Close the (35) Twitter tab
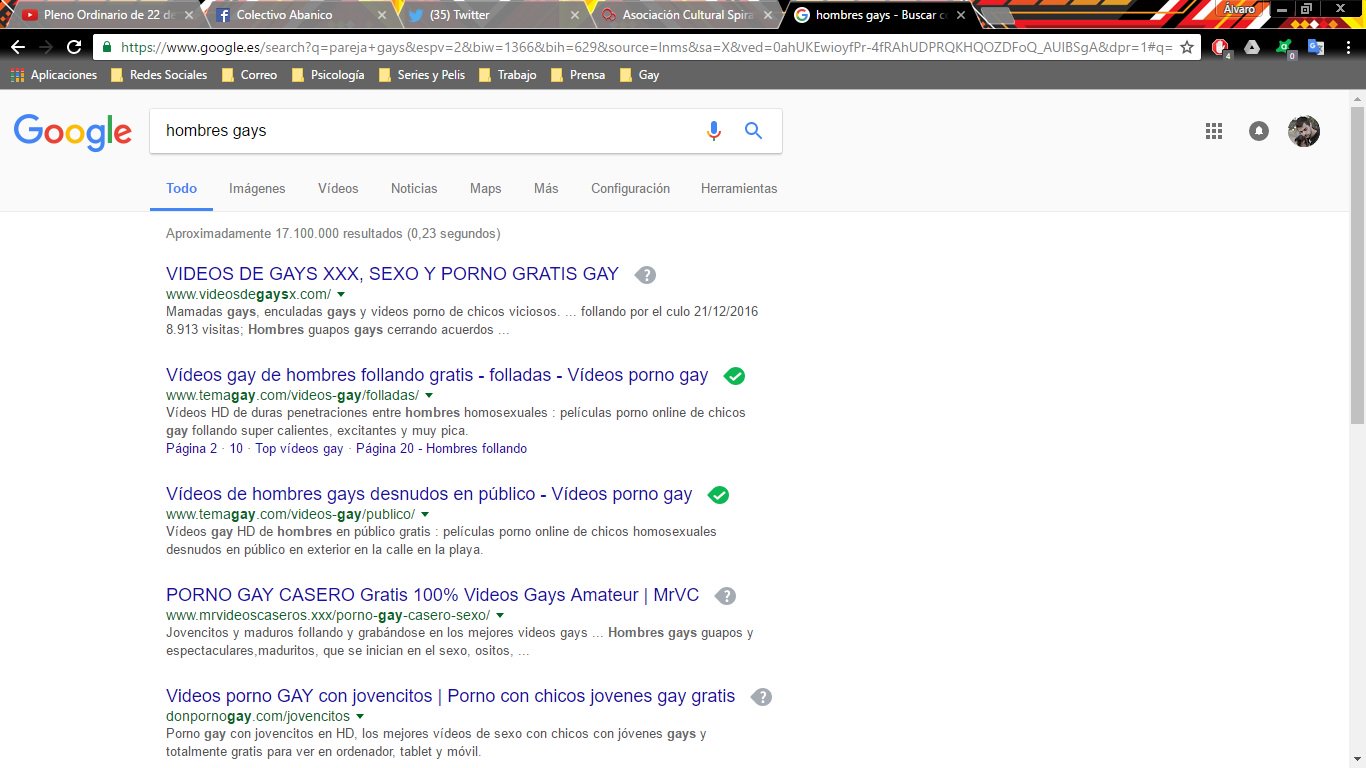This screenshot has width=1366, height=768. tap(574, 15)
